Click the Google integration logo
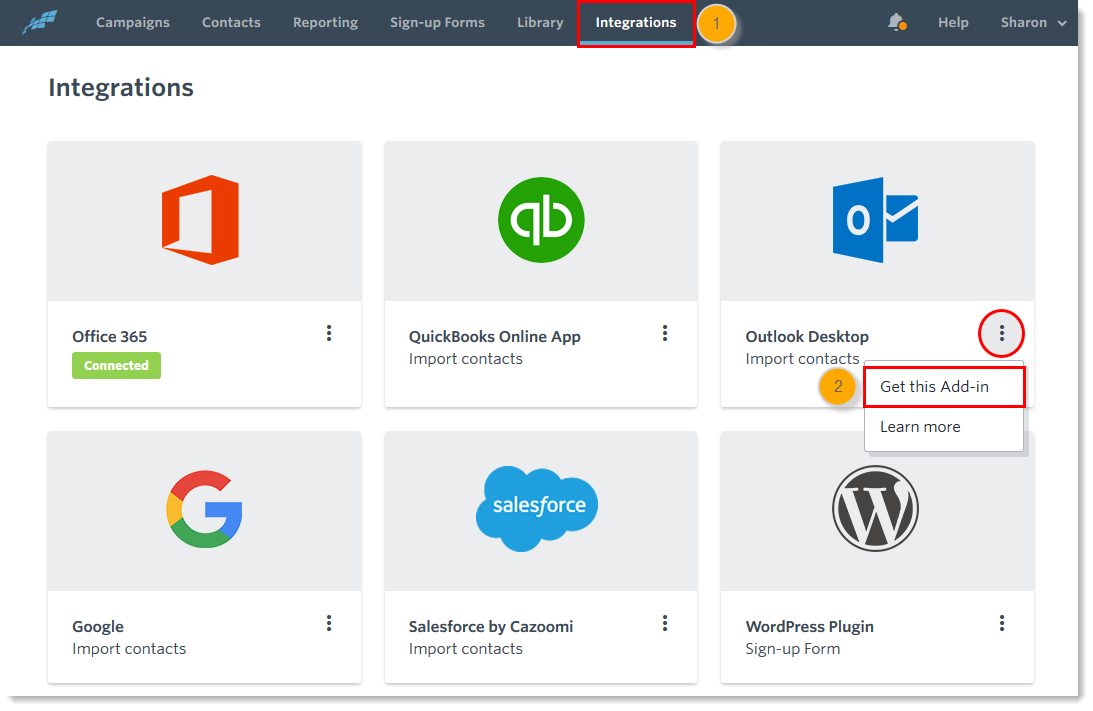The height and width of the screenshot is (711, 1093). pos(204,508)
